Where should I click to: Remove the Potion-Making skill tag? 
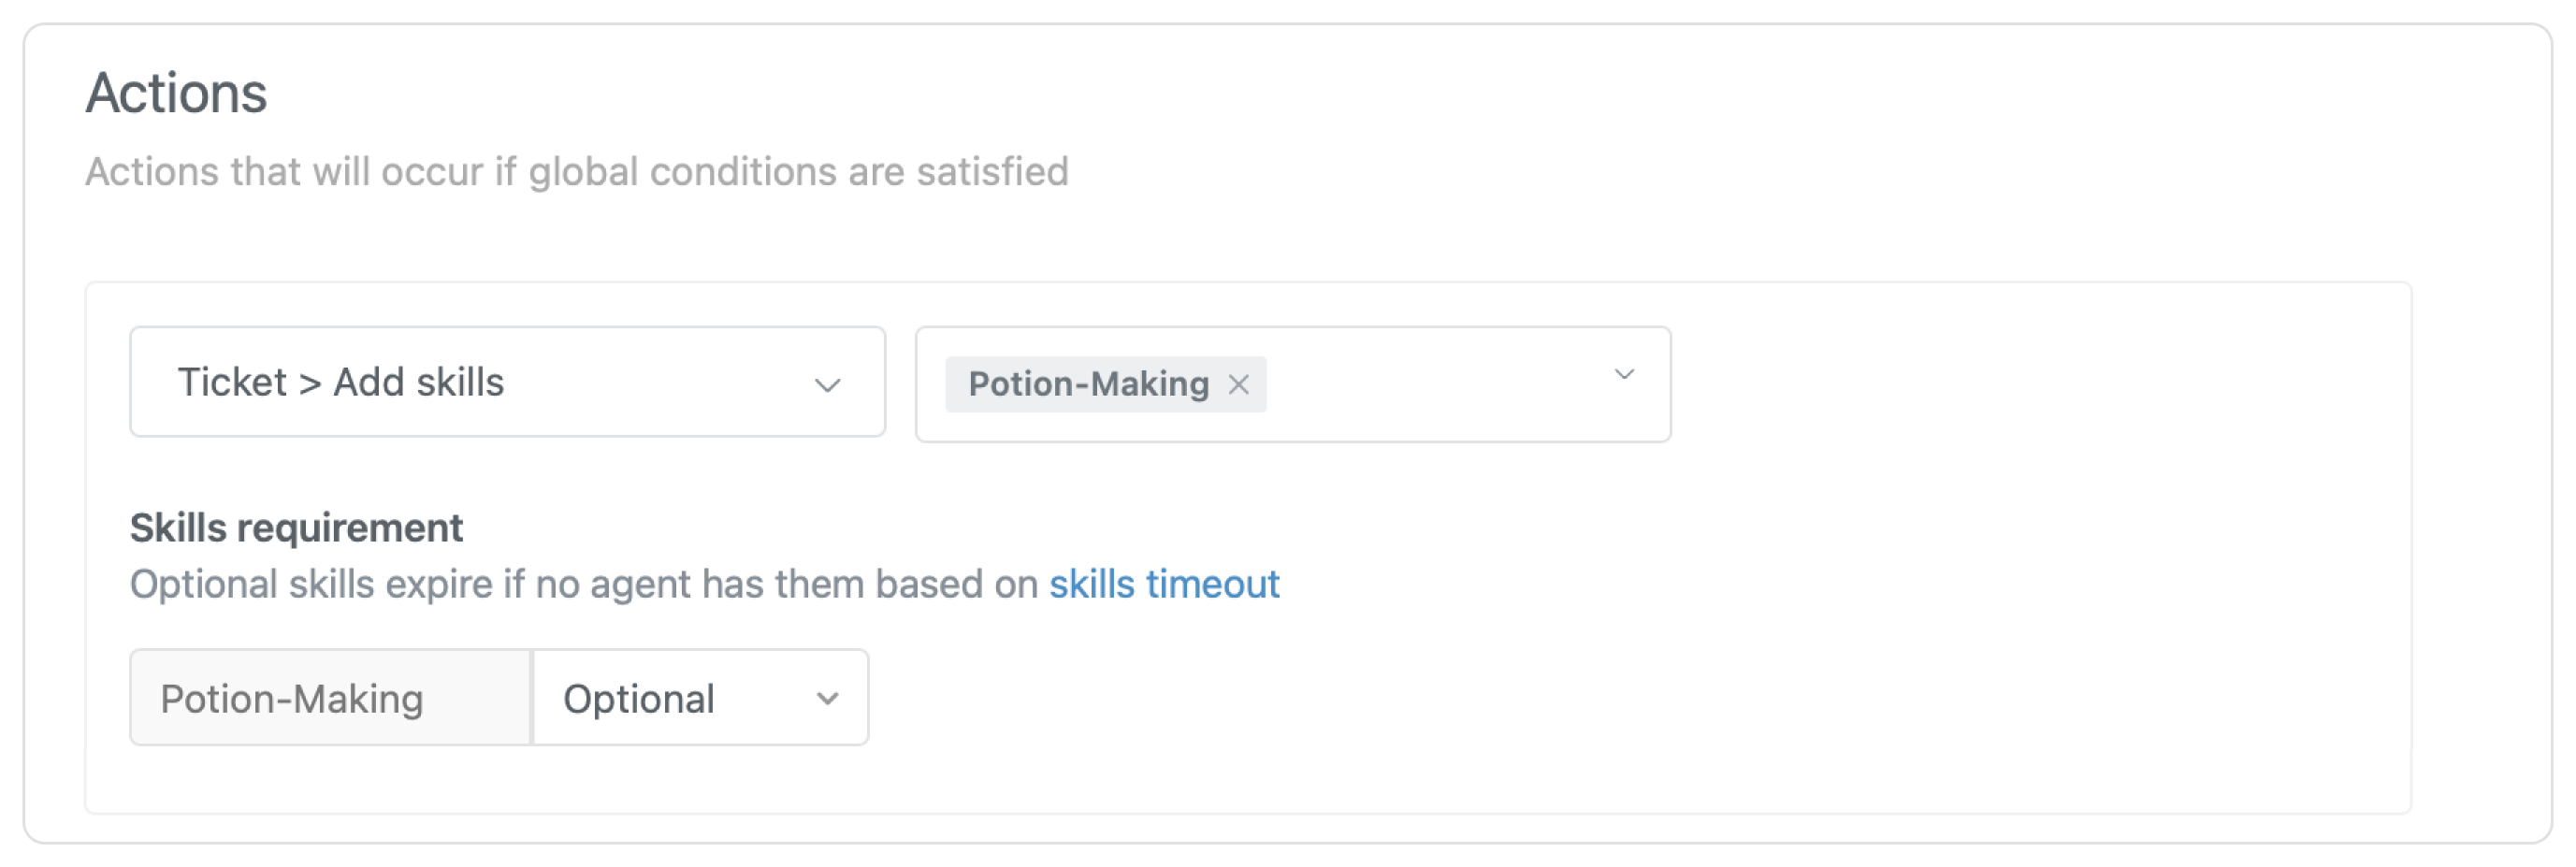coord(1238,384)
